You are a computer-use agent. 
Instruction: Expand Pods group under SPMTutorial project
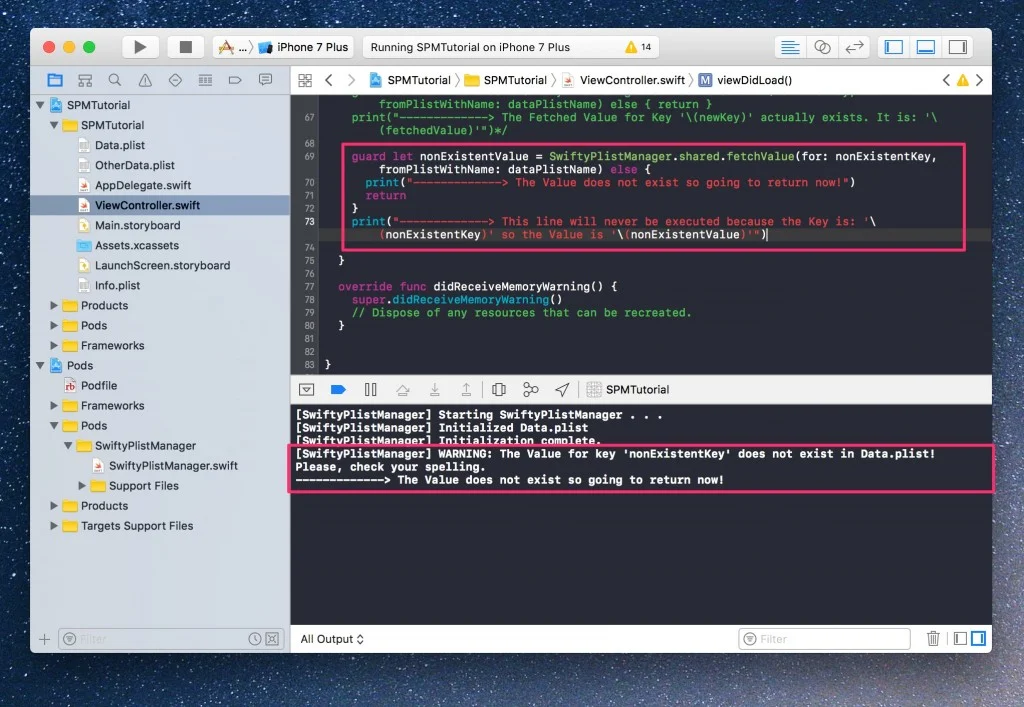pos(54,326)
